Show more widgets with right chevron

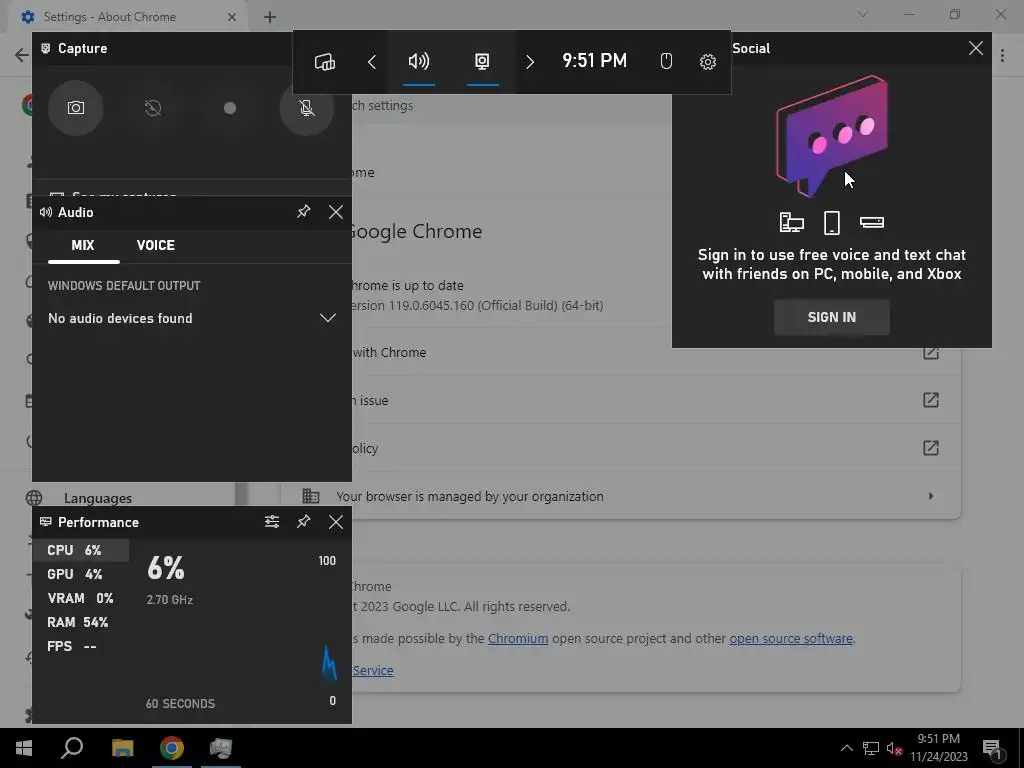click(530, 61)
